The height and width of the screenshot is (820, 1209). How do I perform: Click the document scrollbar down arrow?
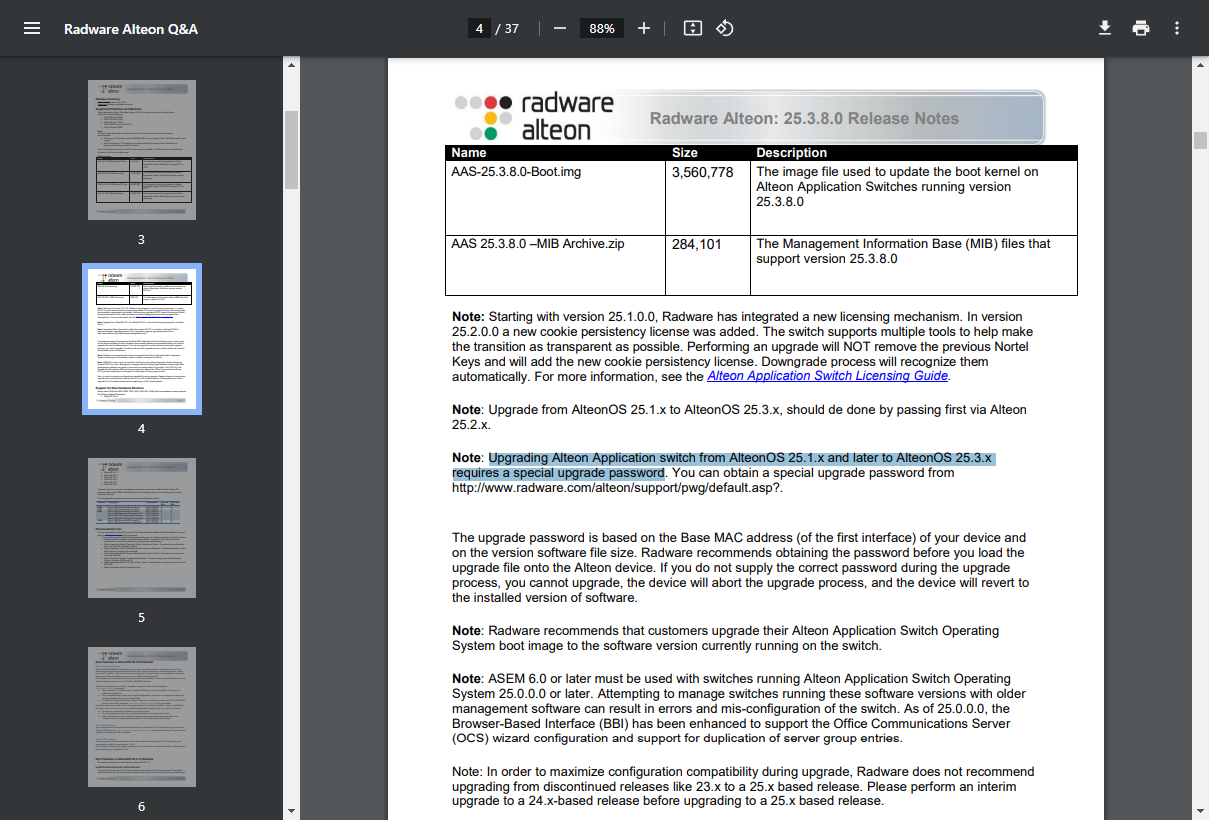tap(1200, 811)
